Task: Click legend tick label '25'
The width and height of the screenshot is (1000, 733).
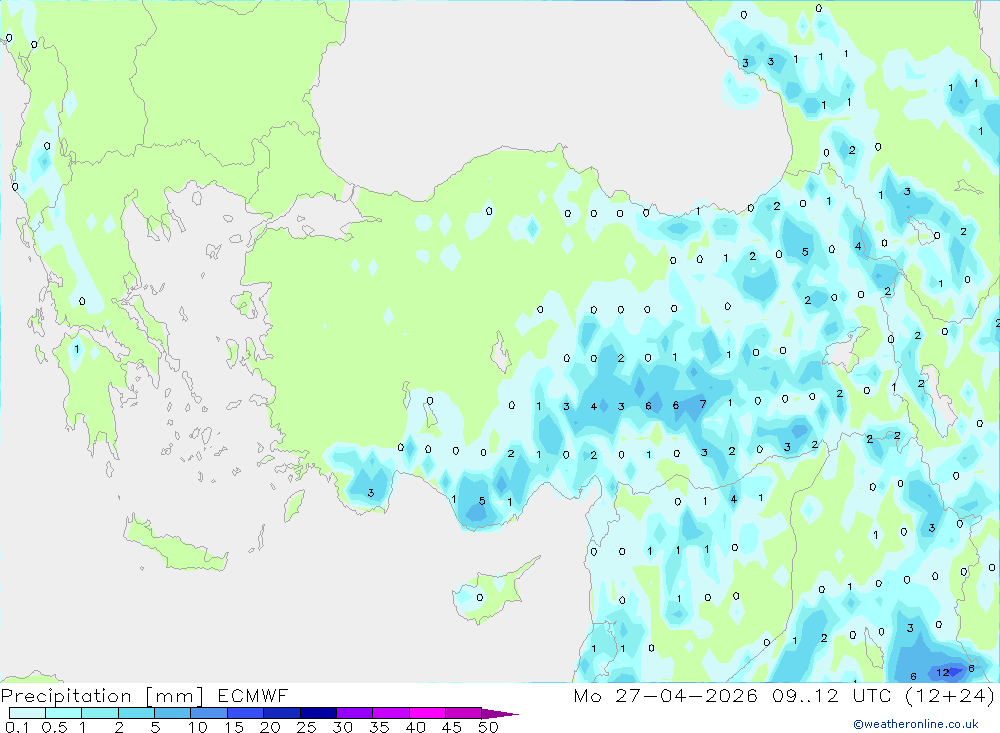Action: [306, 727]
